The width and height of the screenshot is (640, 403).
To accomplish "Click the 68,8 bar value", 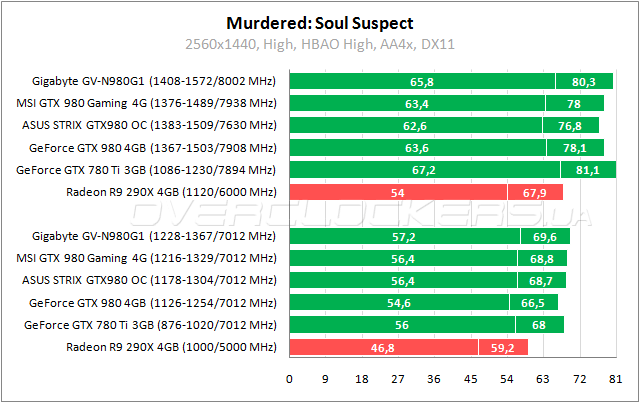I will (x=542, y=259).
